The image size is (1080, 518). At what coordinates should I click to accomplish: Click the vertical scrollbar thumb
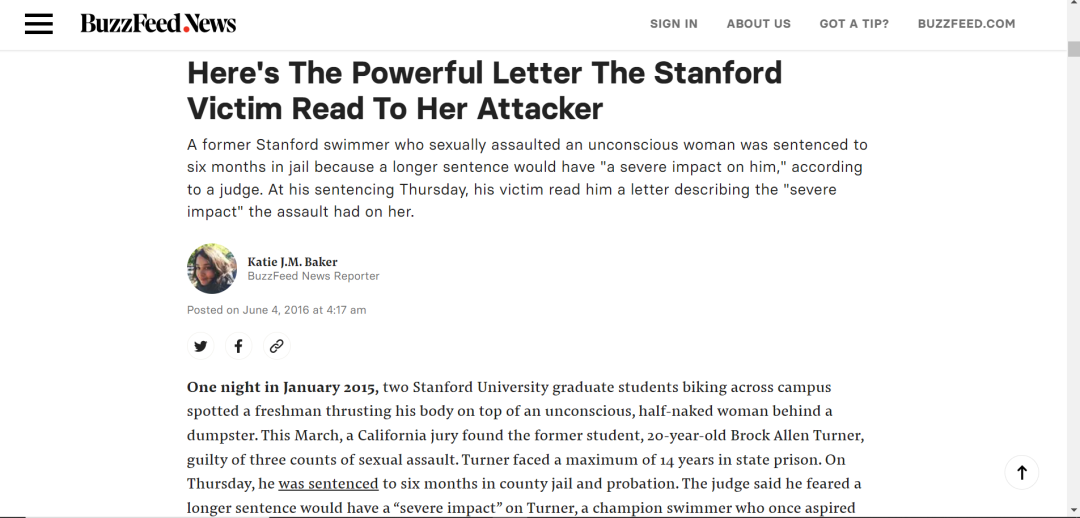(x=1073, y=48)
